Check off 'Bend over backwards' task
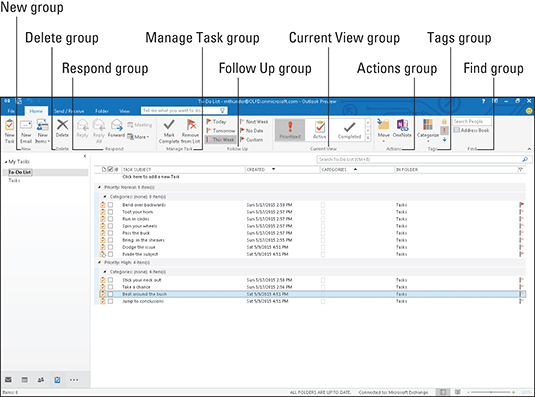 [x=111, y=205]
